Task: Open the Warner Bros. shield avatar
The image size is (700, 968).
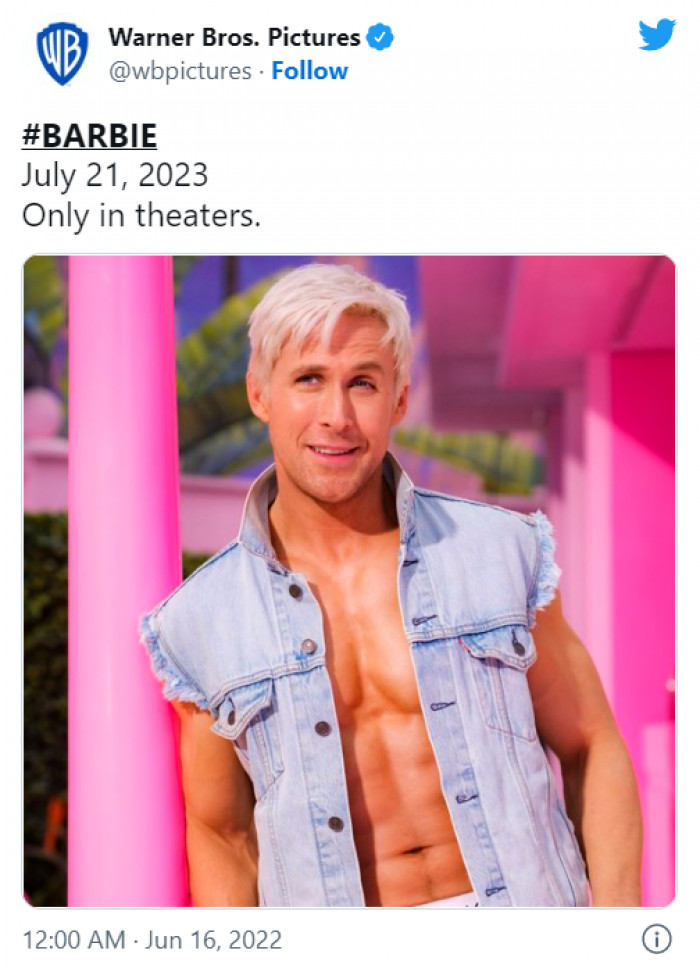Action: [62, 54]
